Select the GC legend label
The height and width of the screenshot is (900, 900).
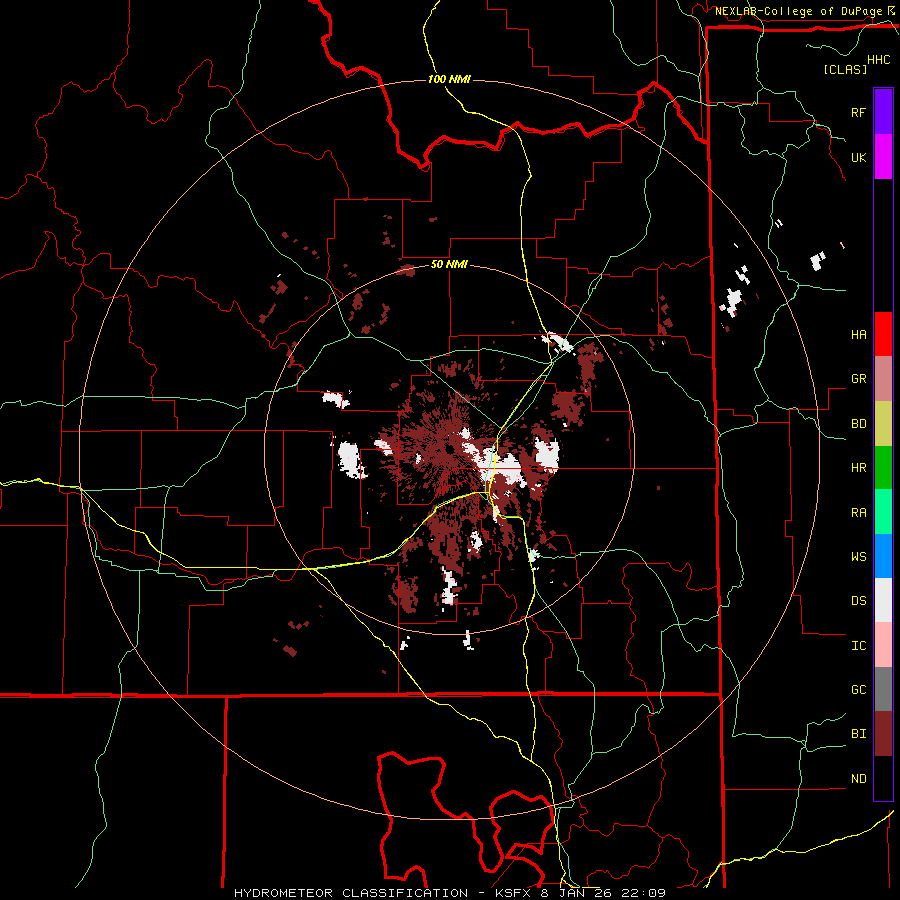(x=858, y=690)
